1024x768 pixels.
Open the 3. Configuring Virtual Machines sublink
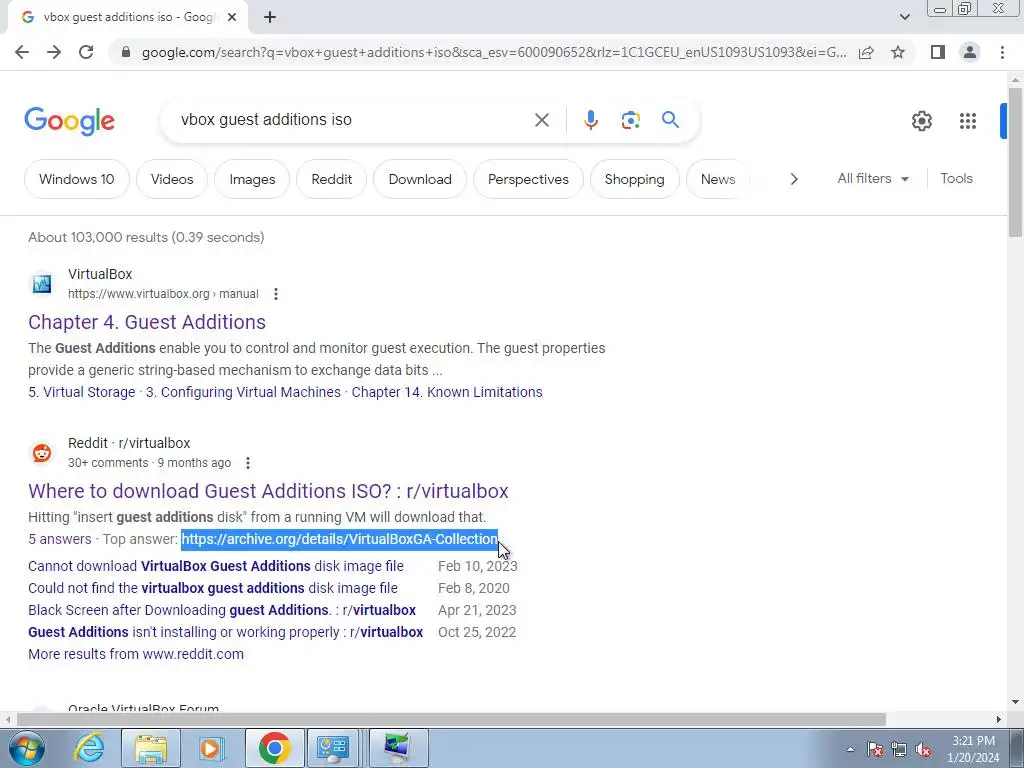pos(243,392)
